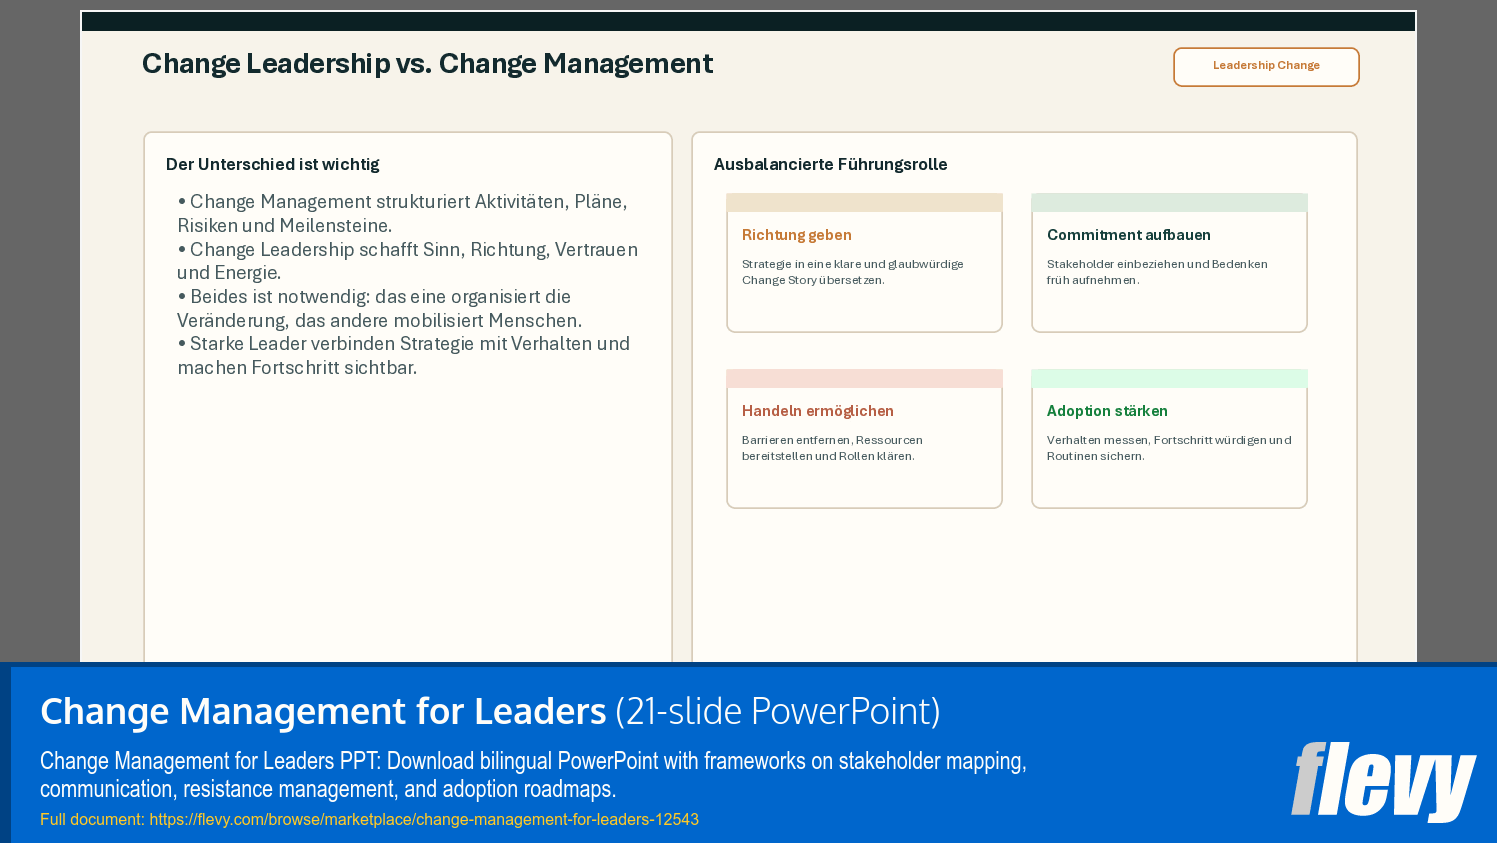1497x843 pixels.
Task: Click the mint bar above Adoption stärken
Action: (x=1169, y=378)
